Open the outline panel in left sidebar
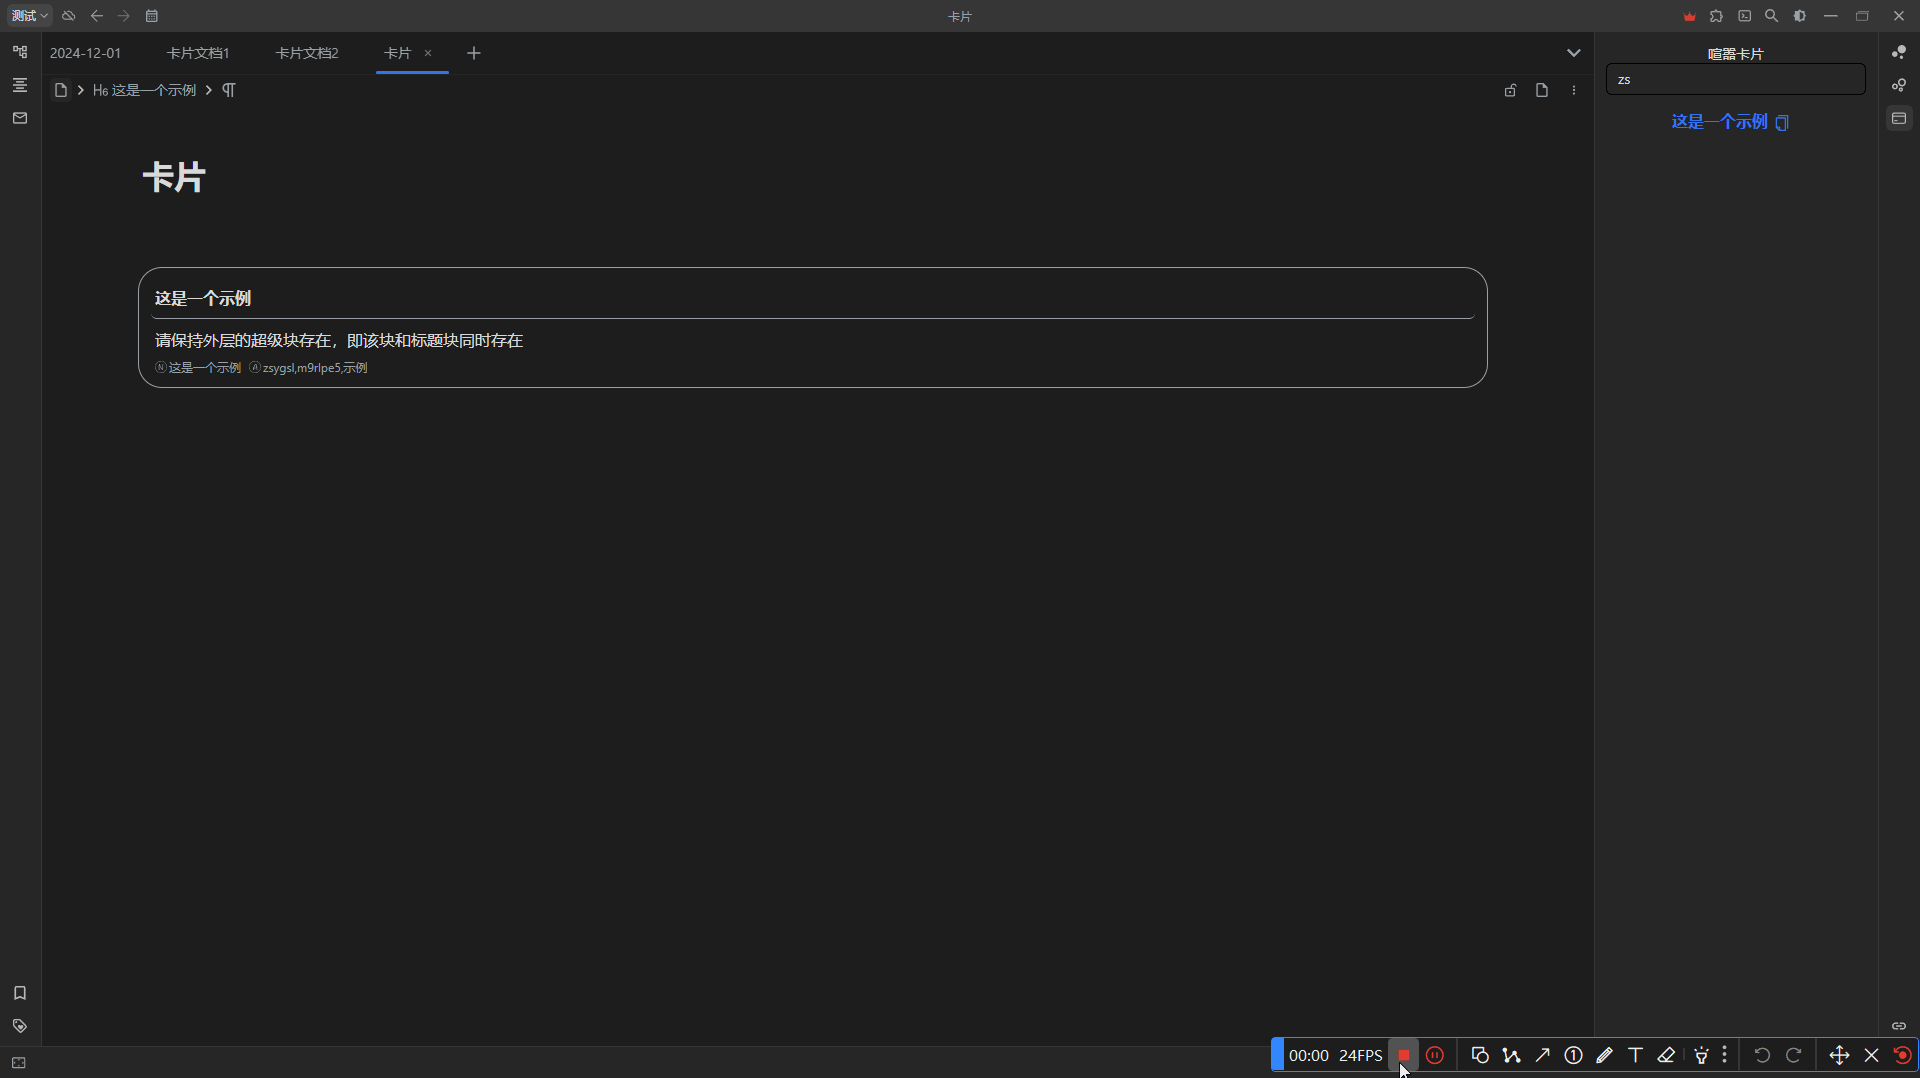The width and height of the screenshot is (1920, 1078). pyautogui.click(x=20, y=85)
